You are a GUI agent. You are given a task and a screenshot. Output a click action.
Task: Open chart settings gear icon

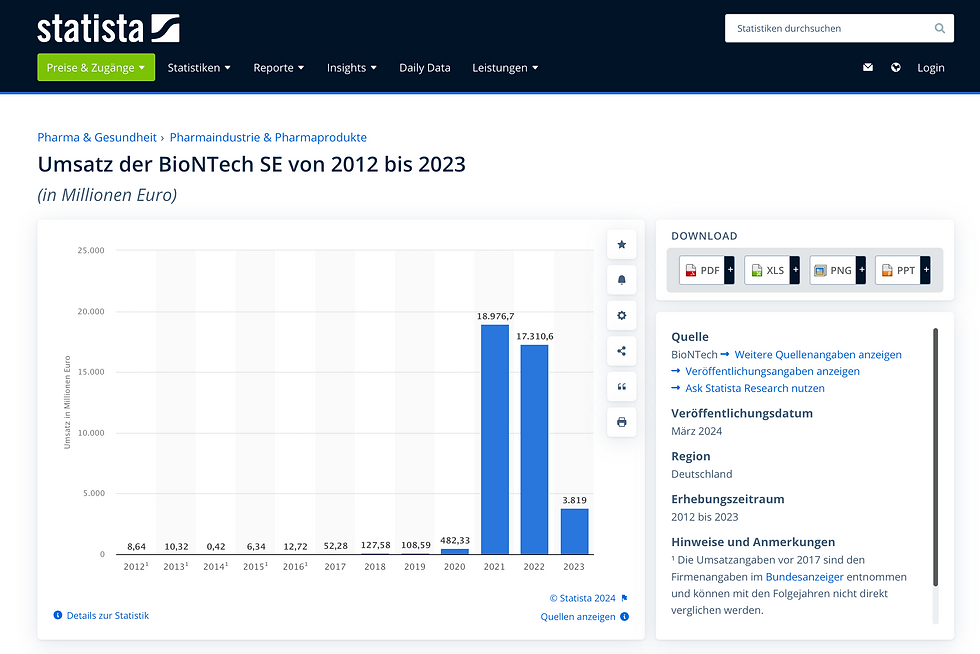[621, 315]
